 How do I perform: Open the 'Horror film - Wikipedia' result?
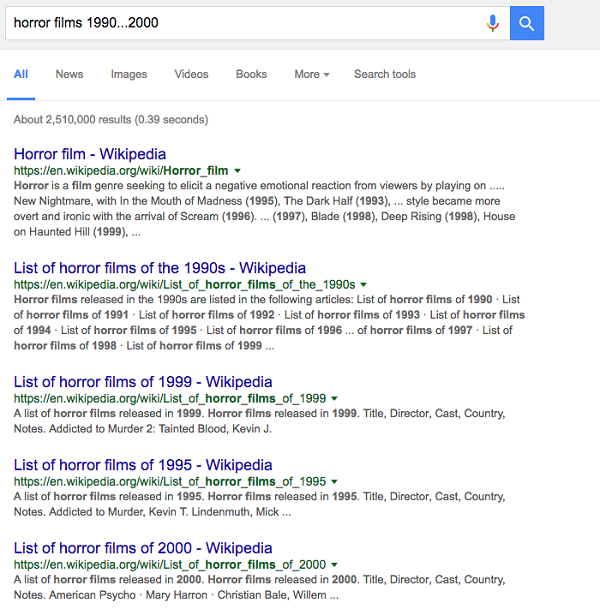pyautogui.click(x=90, y=154)
